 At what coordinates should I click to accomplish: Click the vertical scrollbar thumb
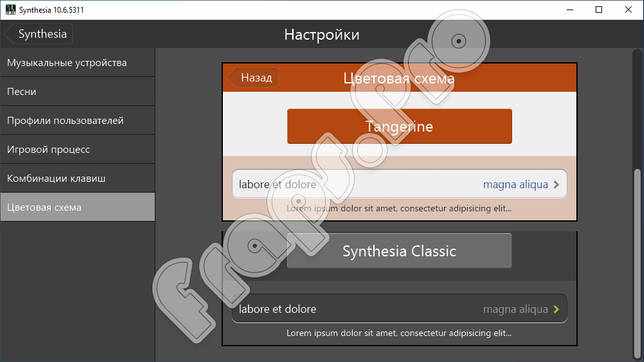(637, 263)
